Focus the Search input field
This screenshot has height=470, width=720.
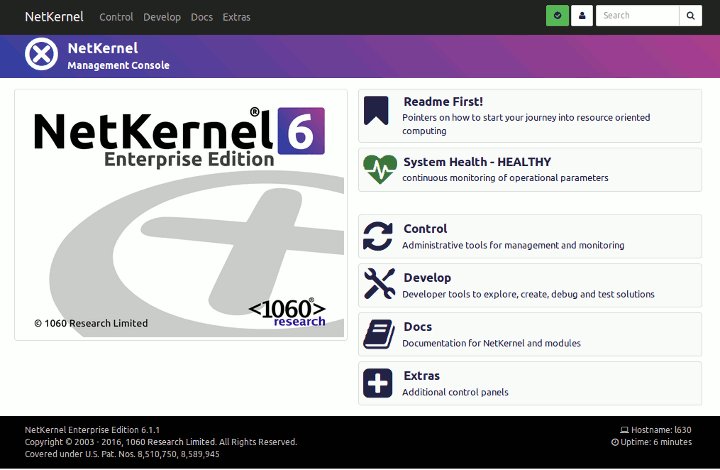pyautogui.click(x=637, y=16)
